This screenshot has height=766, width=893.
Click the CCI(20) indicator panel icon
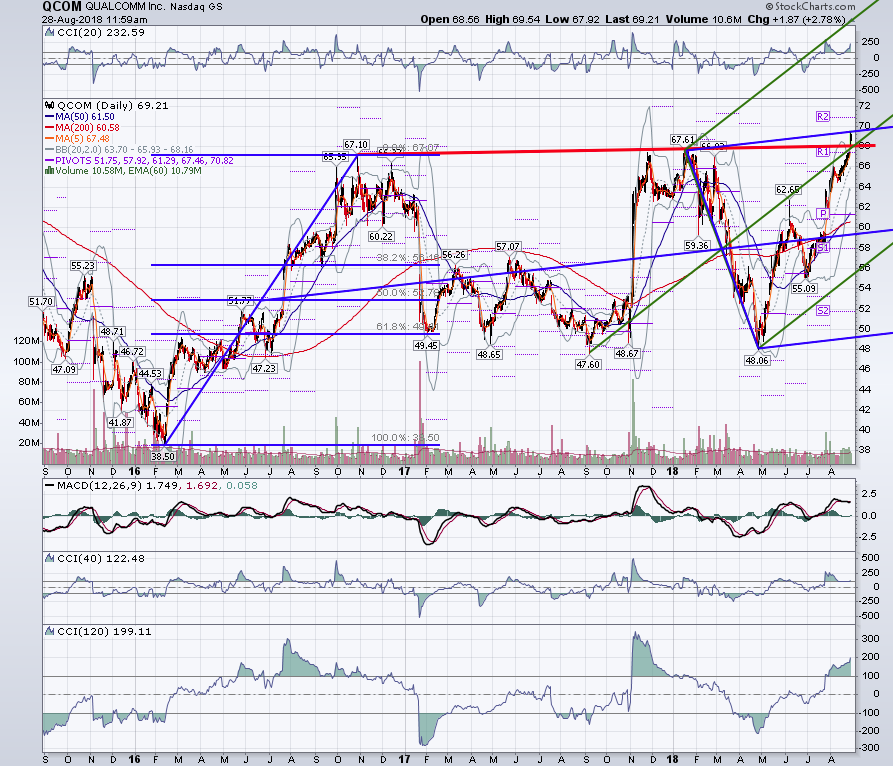point(50,33)
